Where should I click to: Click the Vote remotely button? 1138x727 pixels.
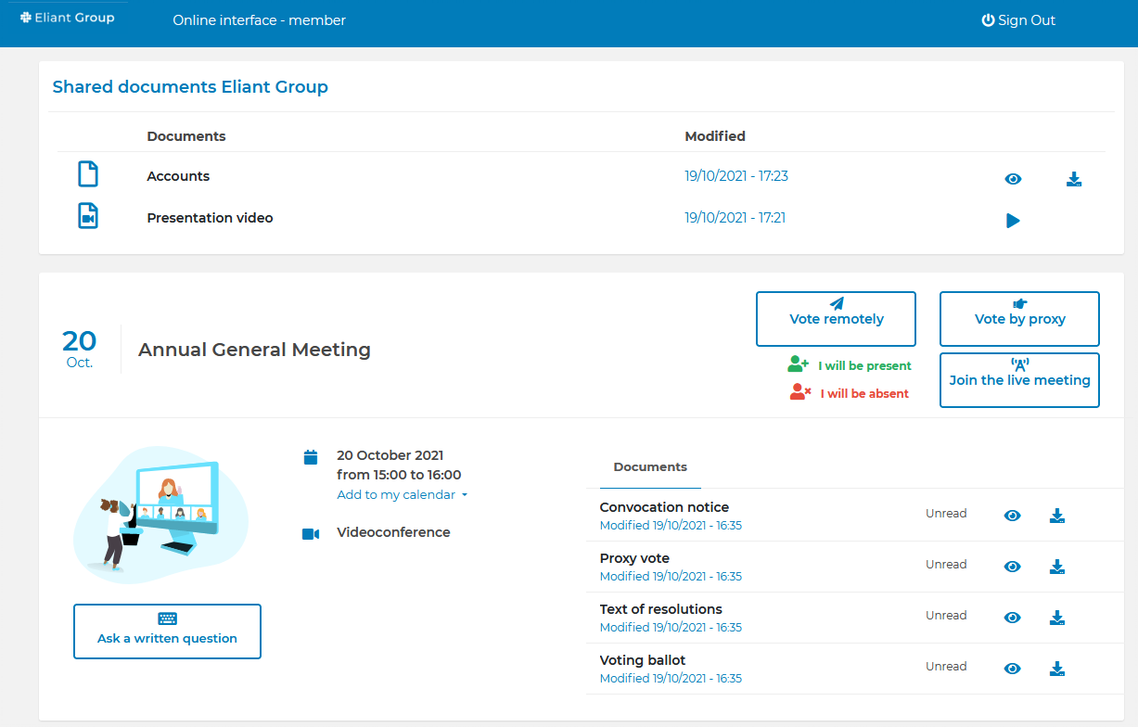[x=836, y=319]
